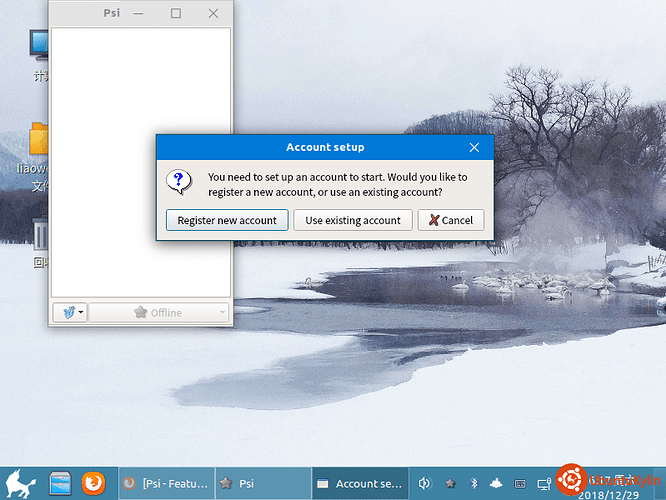The image size is (666, 500).
Task: Click the Psi window title text
Action: tap(112, 13)
